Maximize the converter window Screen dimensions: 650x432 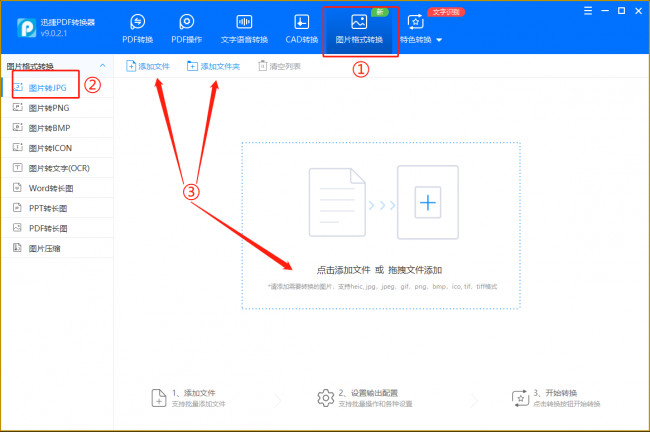pos(621,11)
